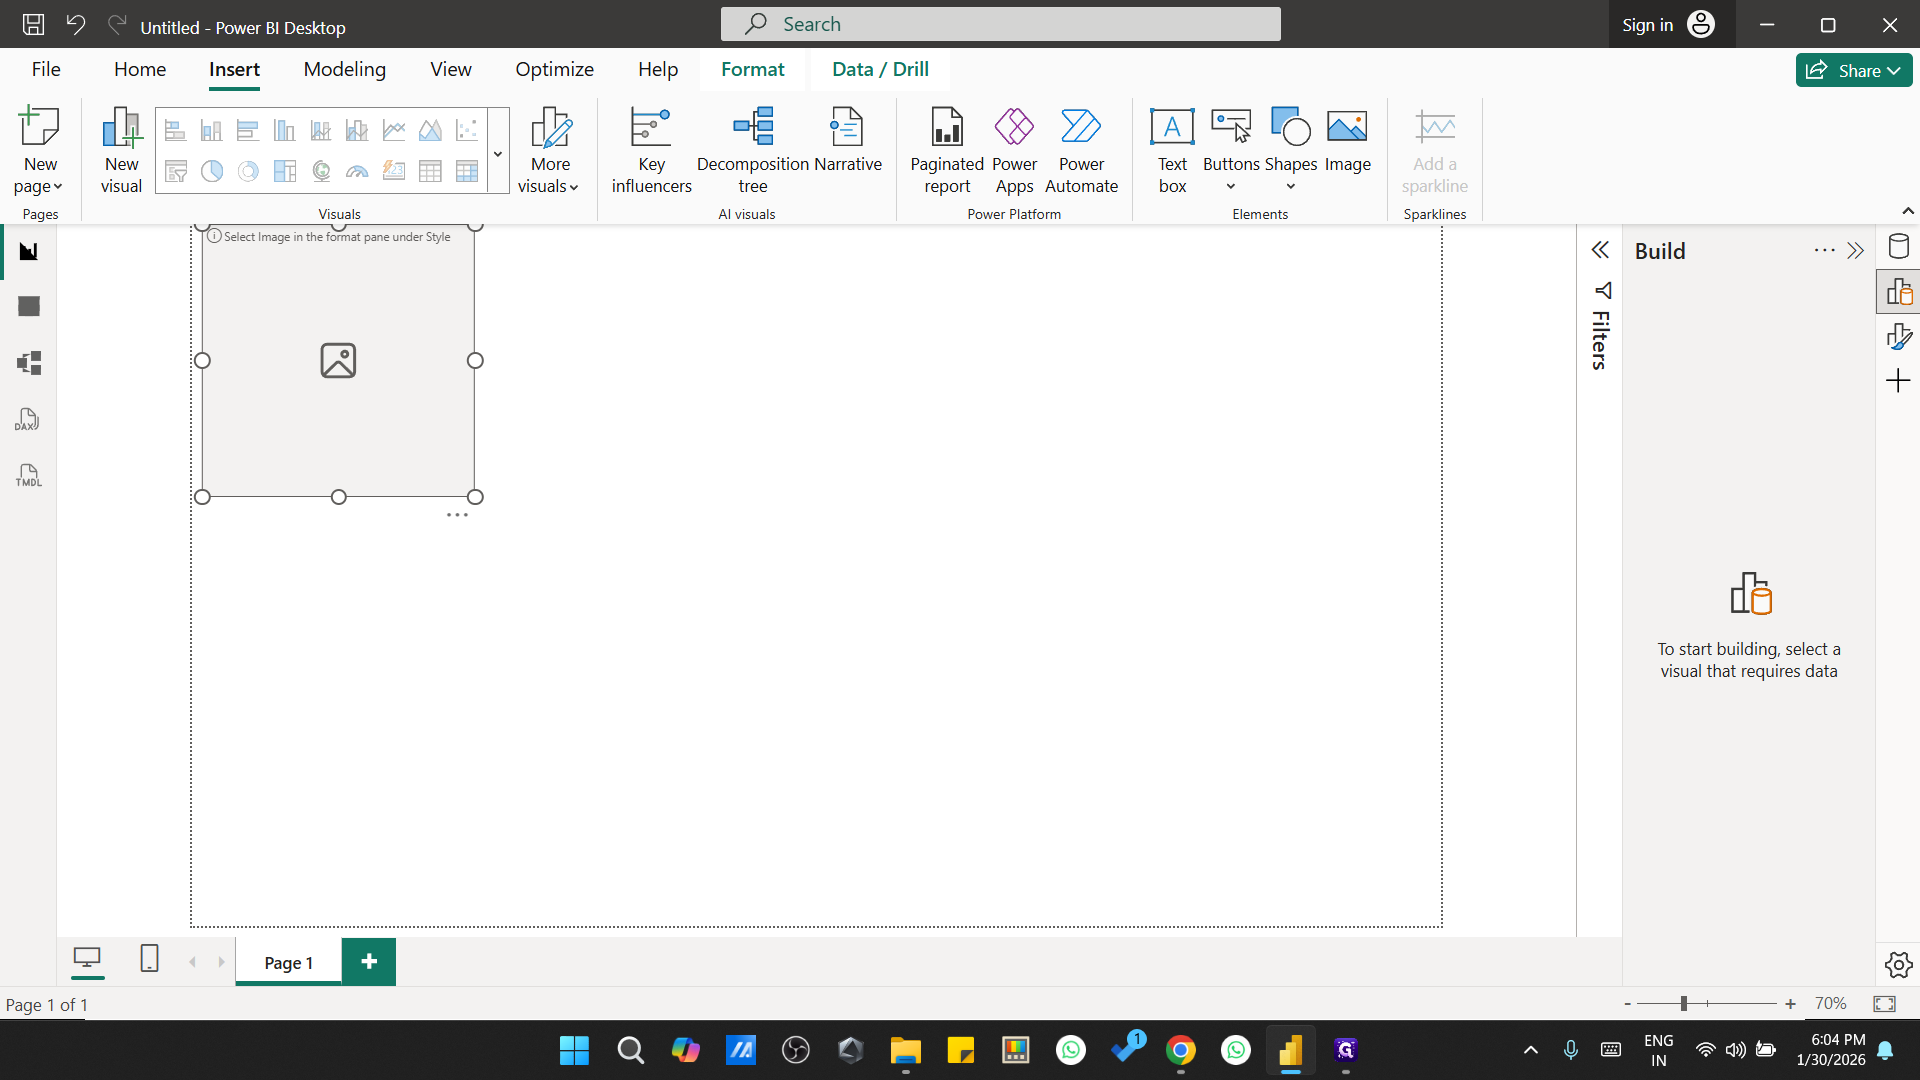Screen dimensions: 1920x1080
Task: Switch to Model view in sidebar
Action: [28, 363]
